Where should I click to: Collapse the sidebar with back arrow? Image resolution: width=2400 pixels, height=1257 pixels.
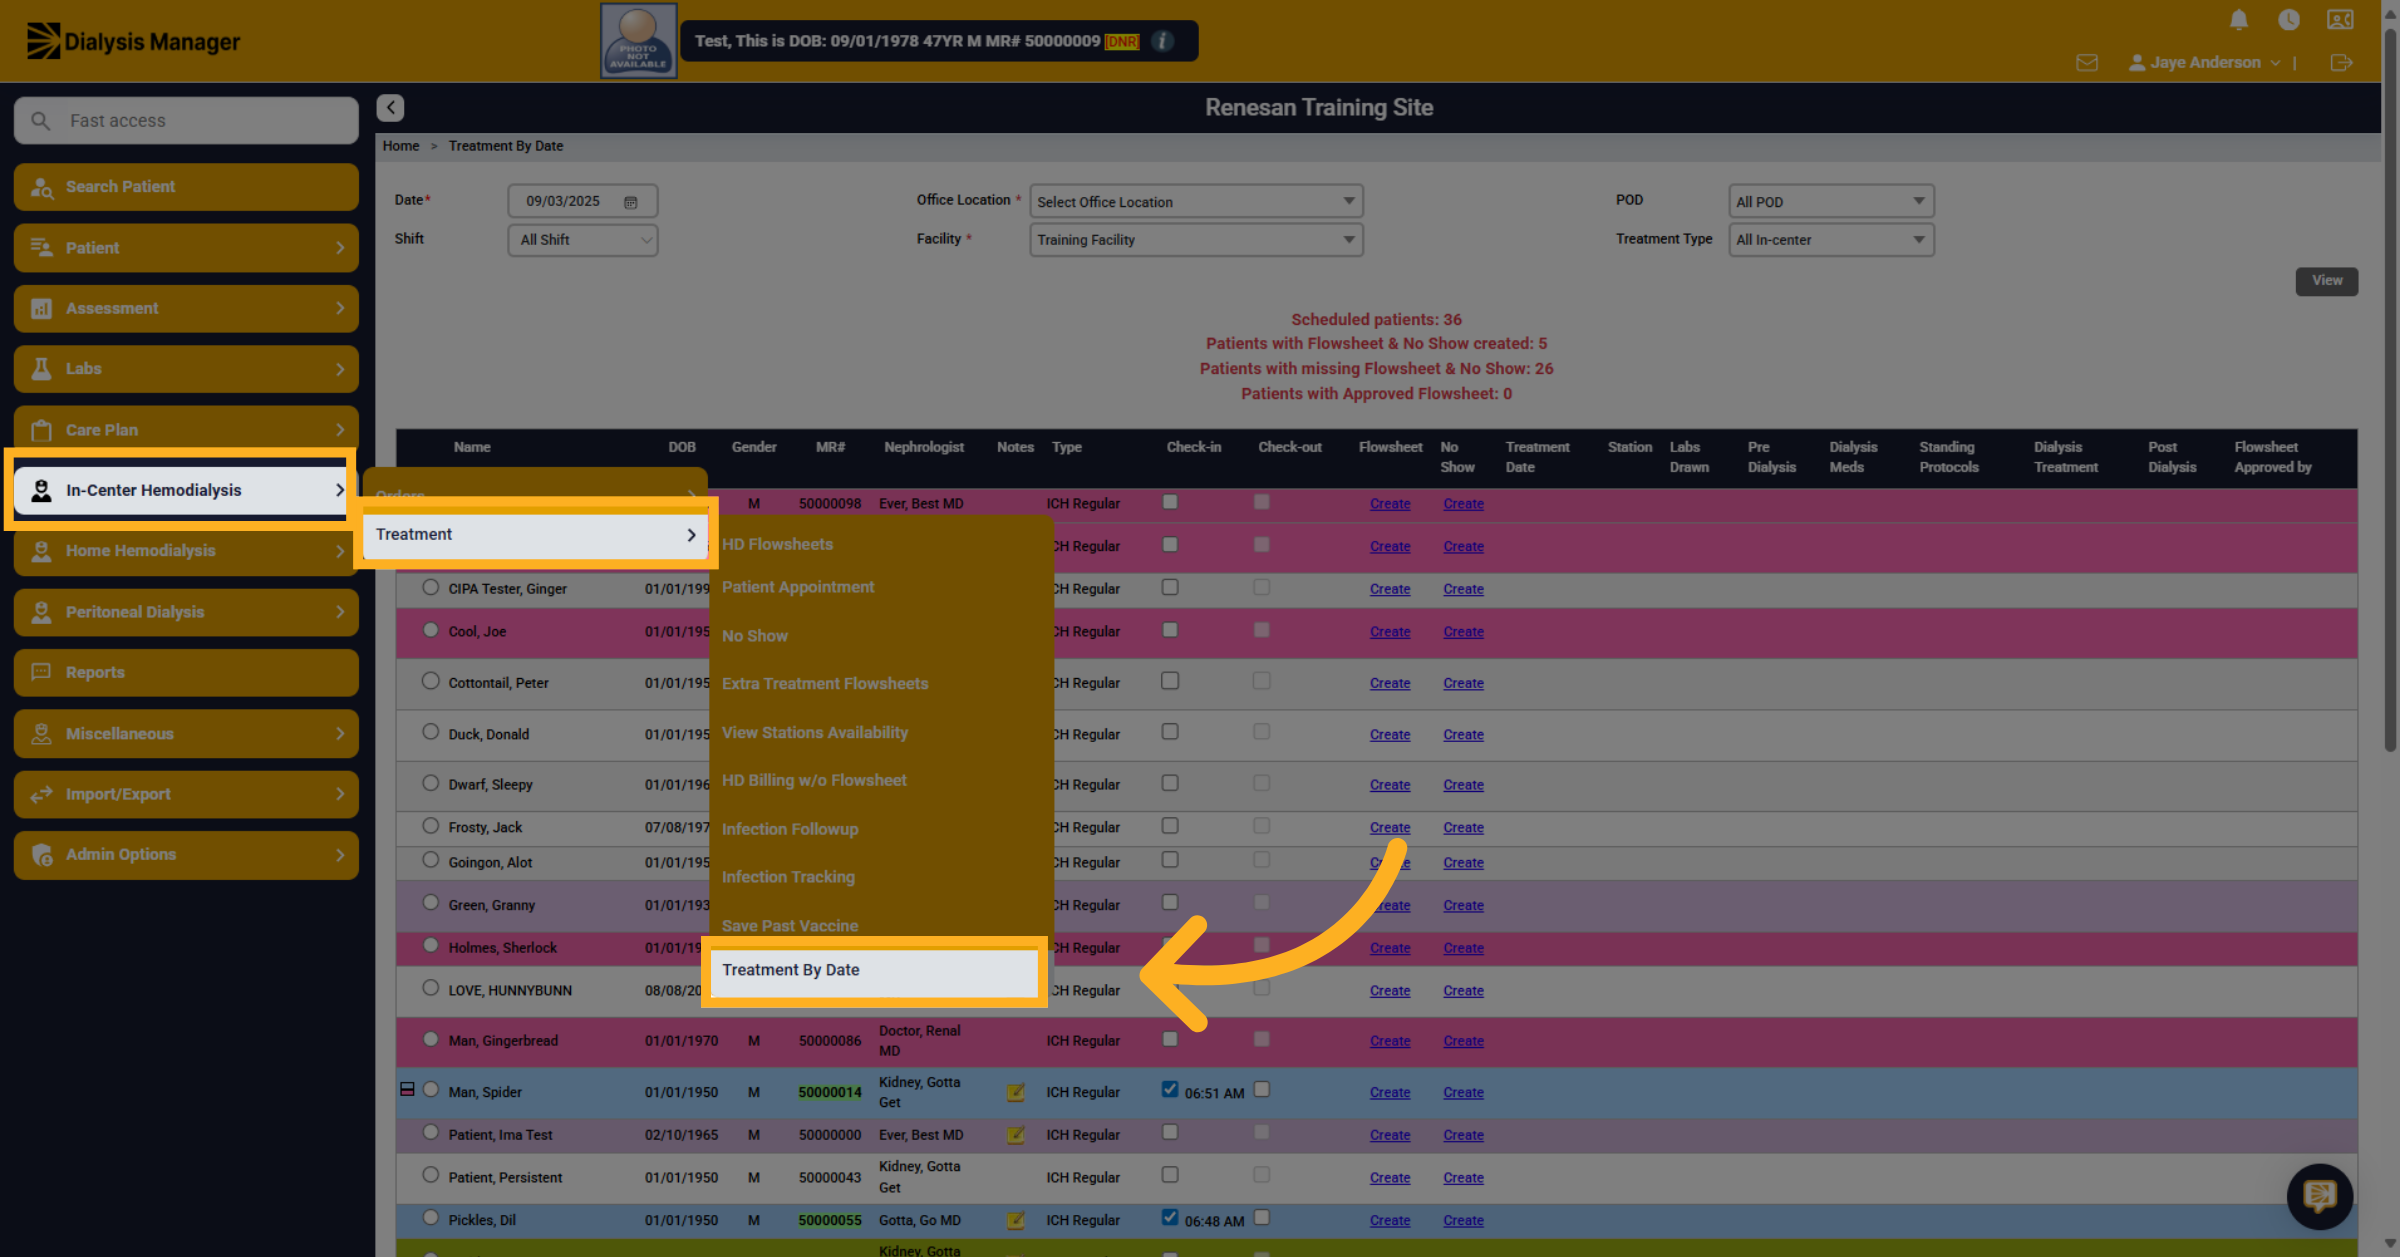pos(390,108)
